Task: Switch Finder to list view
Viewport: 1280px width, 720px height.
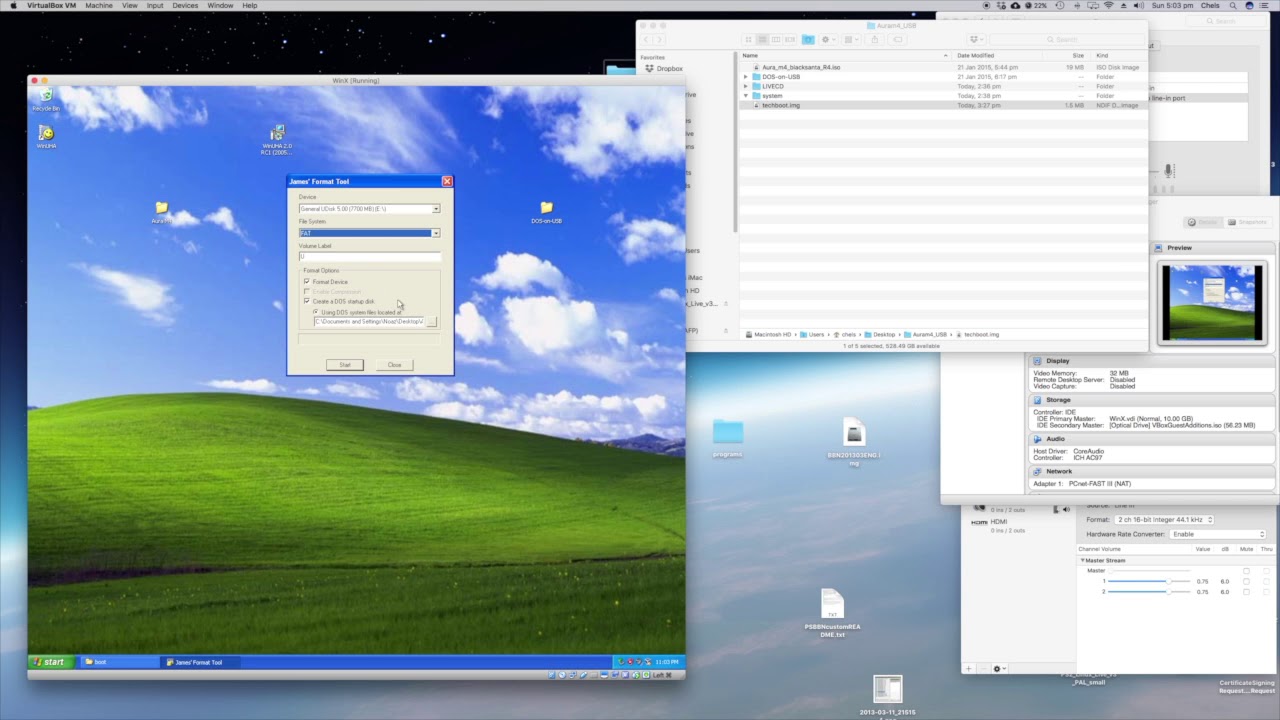Action: pos(762,39)
